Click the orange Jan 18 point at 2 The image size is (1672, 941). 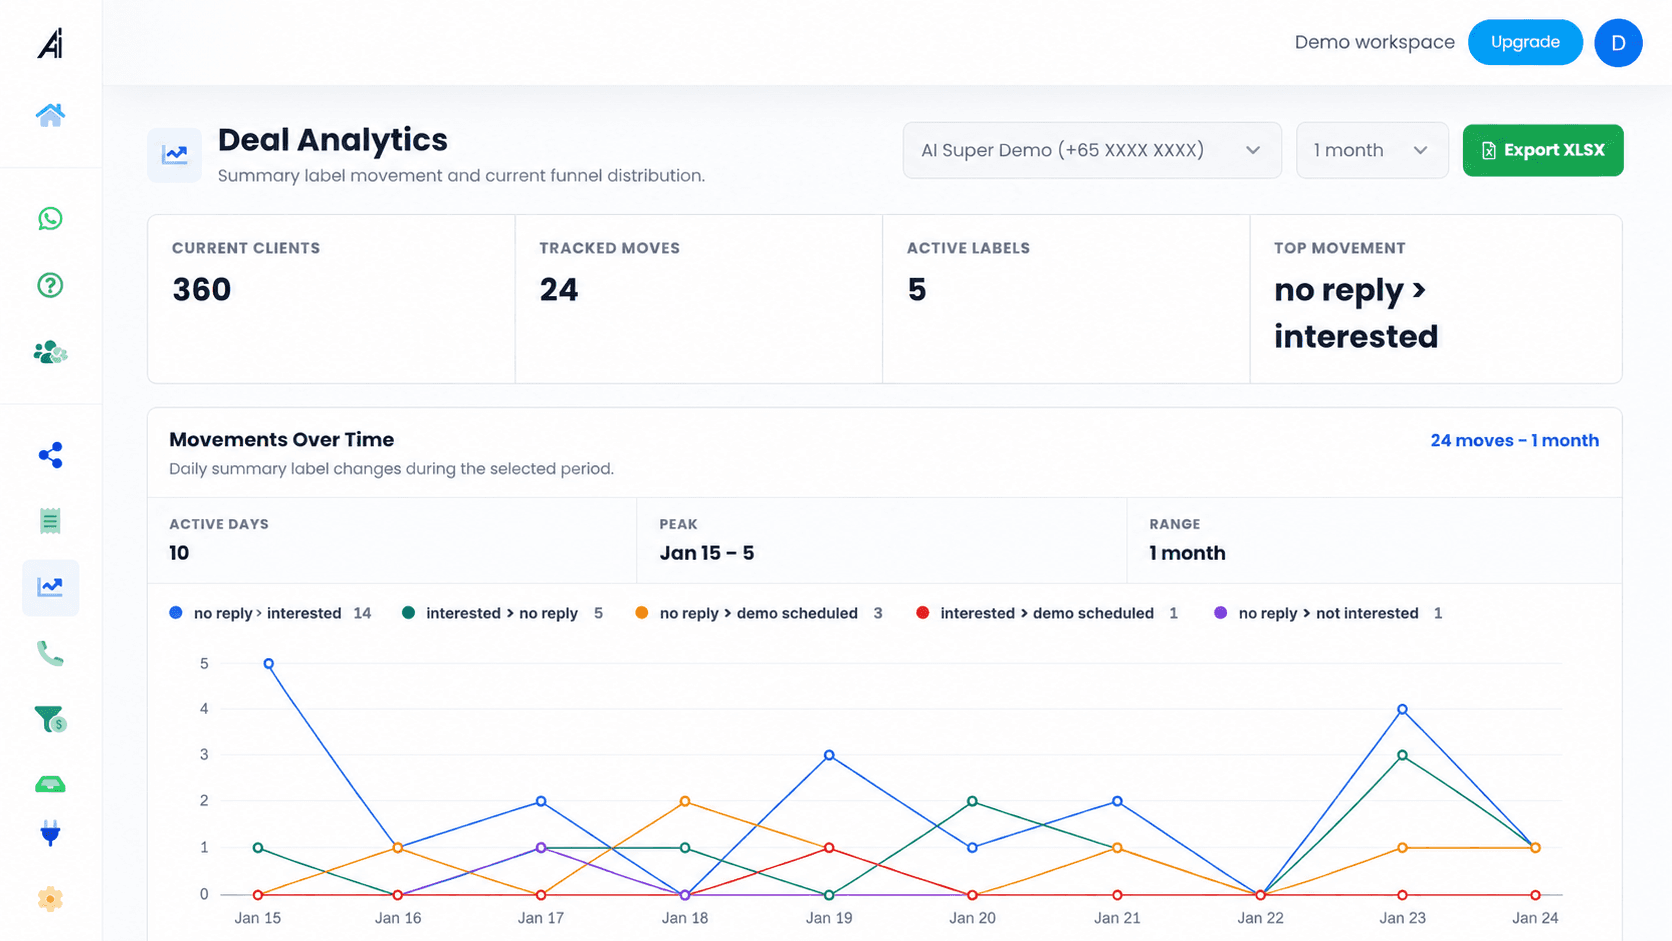(x=685, y=801)
